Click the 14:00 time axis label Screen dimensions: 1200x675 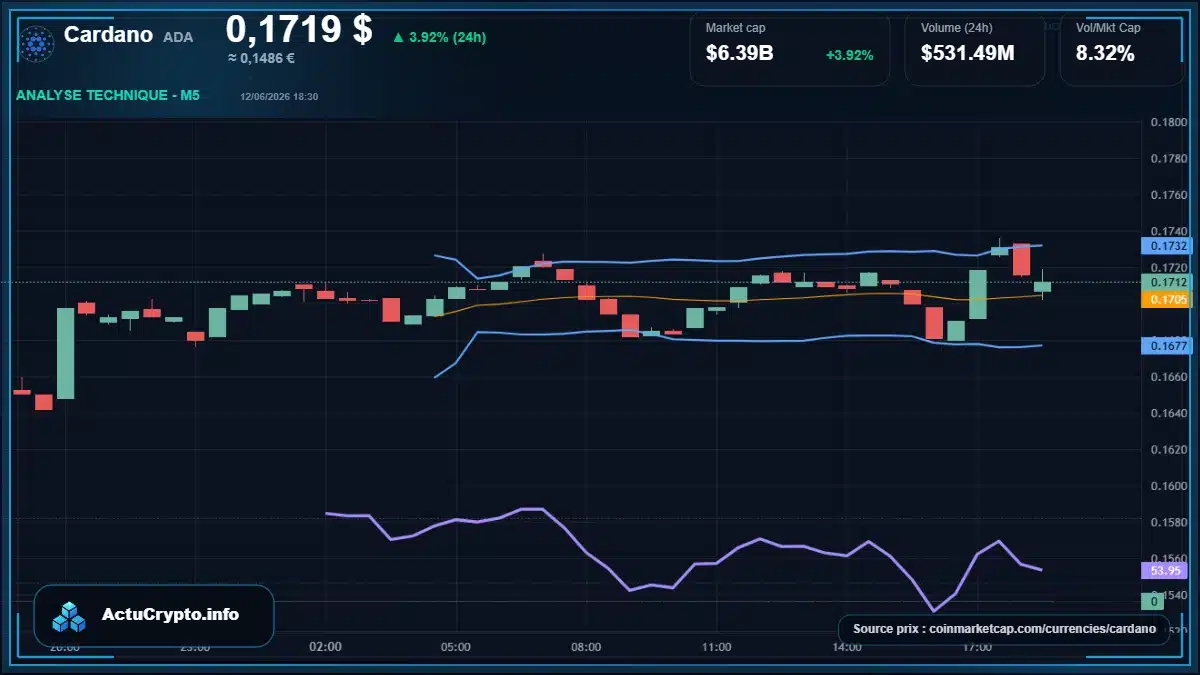pos(847,647)
